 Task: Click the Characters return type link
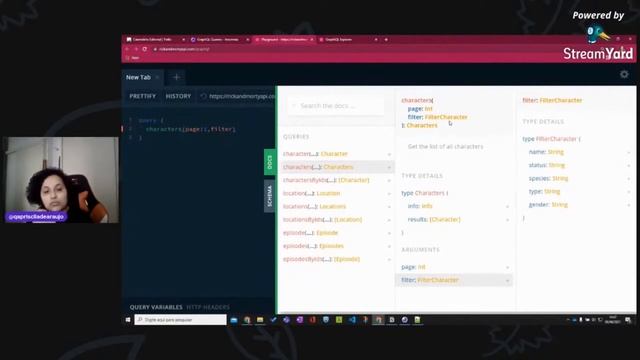click(422, 125)
